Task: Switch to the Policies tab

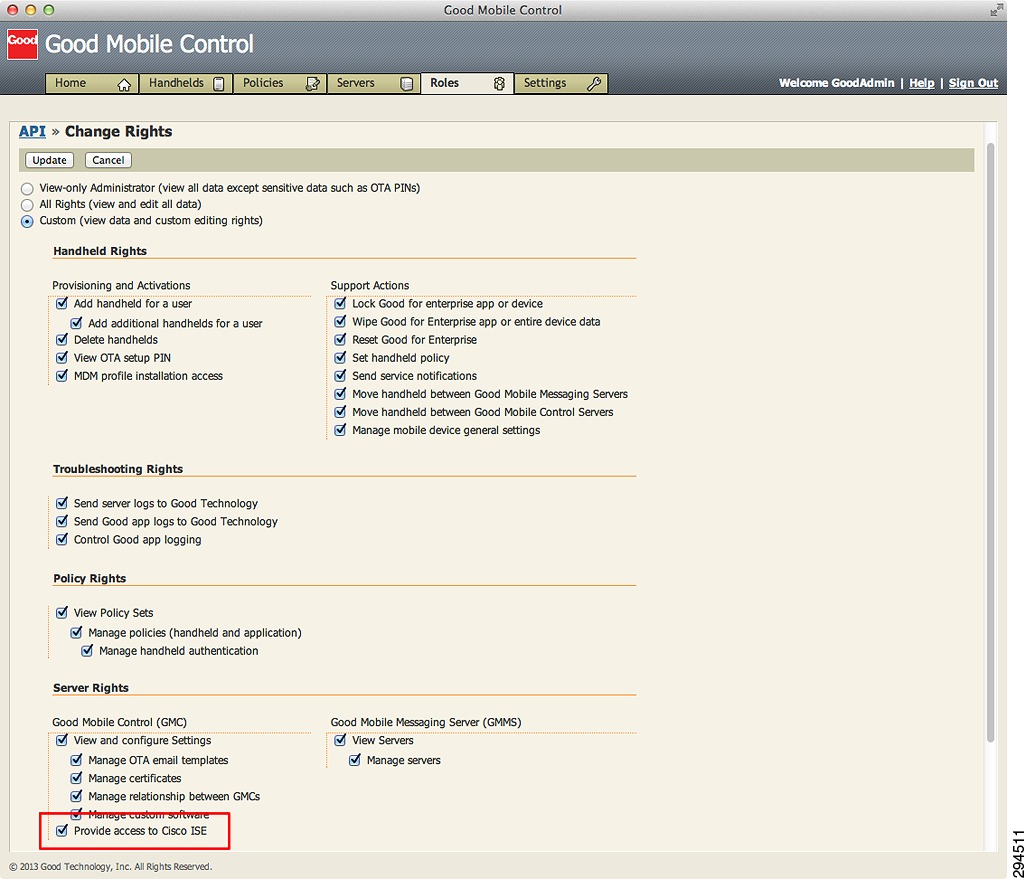Action: (280, 83)
